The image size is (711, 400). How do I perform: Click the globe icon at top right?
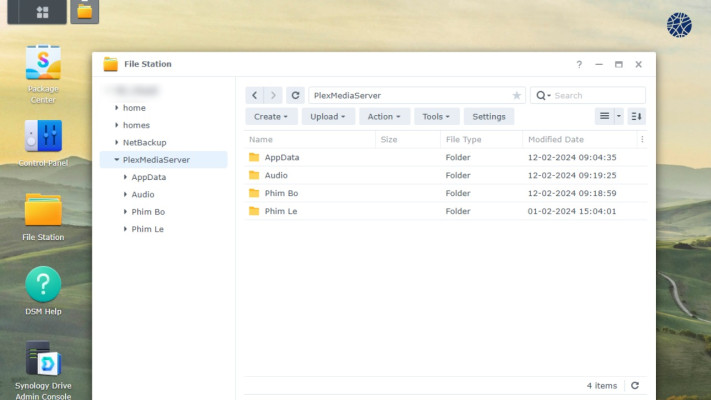click(679, 24)
